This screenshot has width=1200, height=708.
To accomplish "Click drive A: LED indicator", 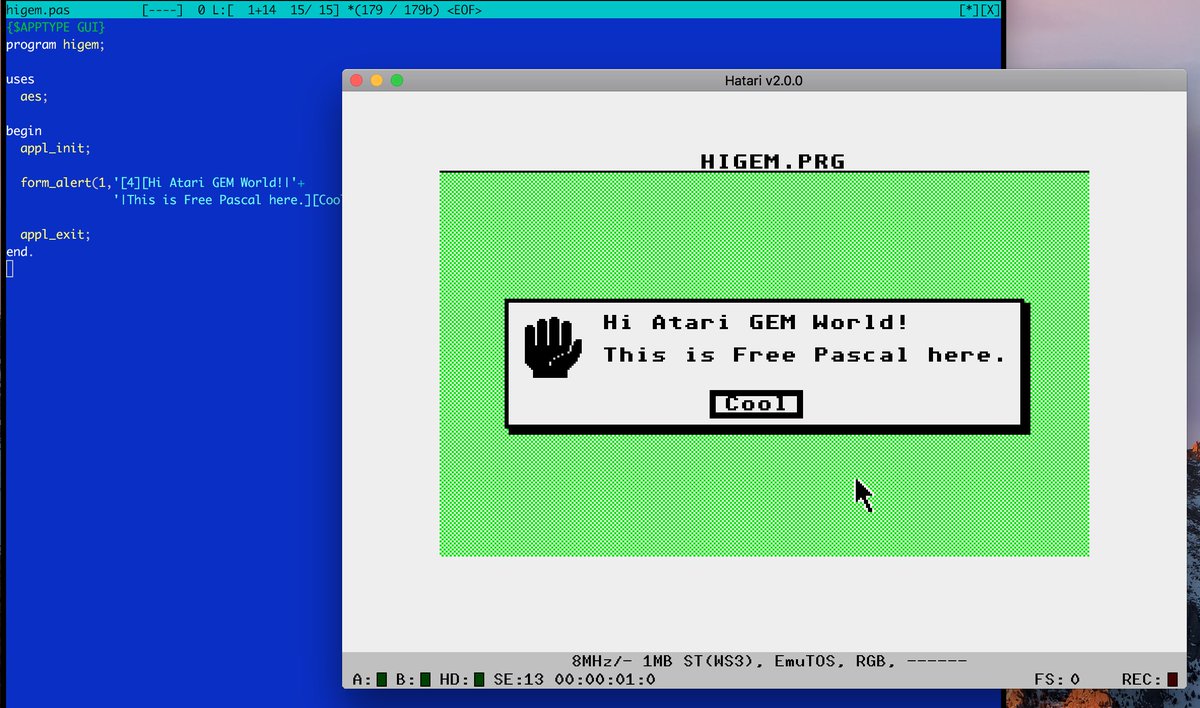I will pyautogui.click(x=382, y=680).
